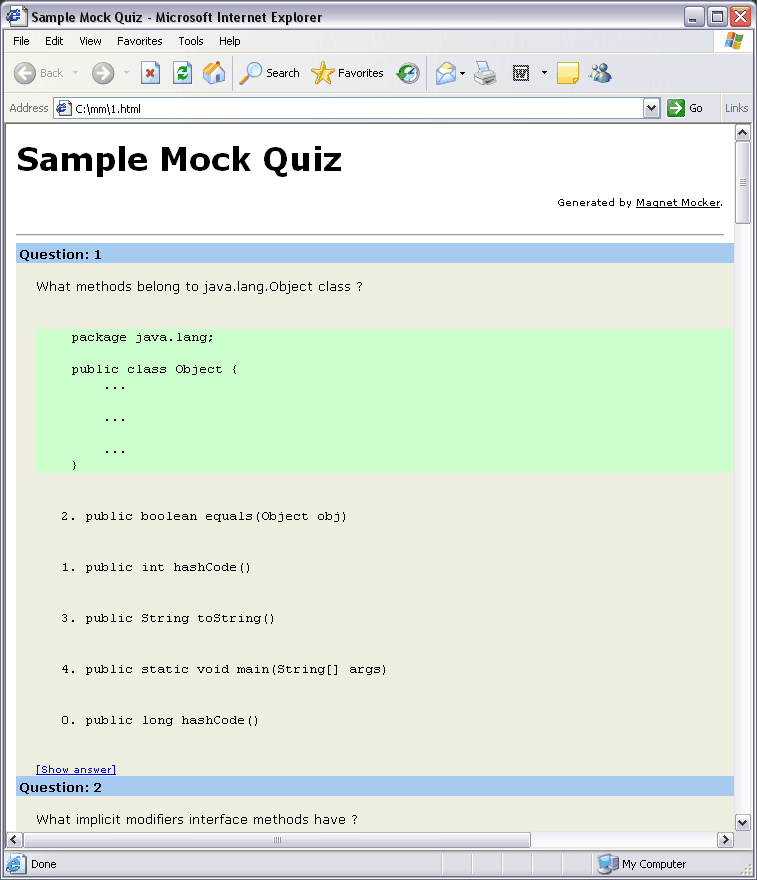Open the Mail button dropdown arrow
The width and height of the screenshot is (757, 880).
point(462,73)
